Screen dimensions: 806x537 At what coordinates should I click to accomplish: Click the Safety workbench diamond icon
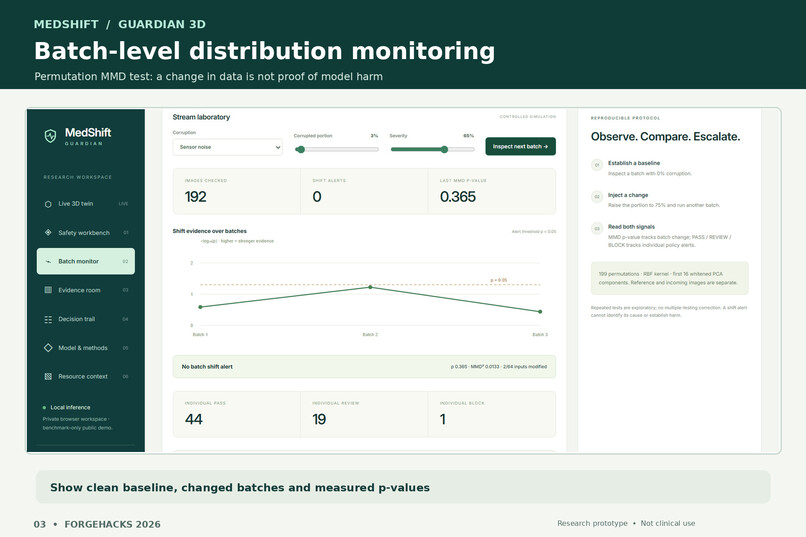[48, 232]
